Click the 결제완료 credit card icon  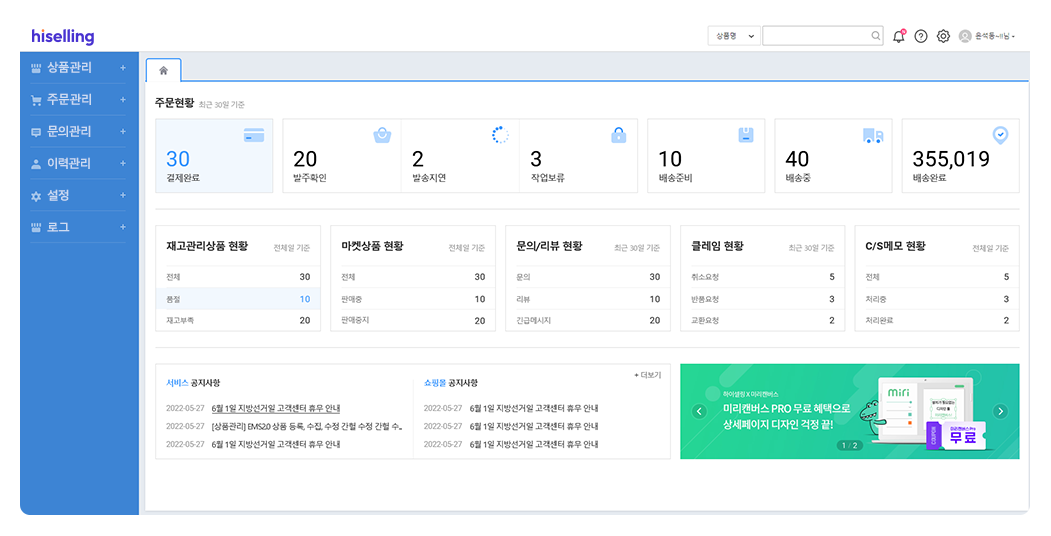254,136
